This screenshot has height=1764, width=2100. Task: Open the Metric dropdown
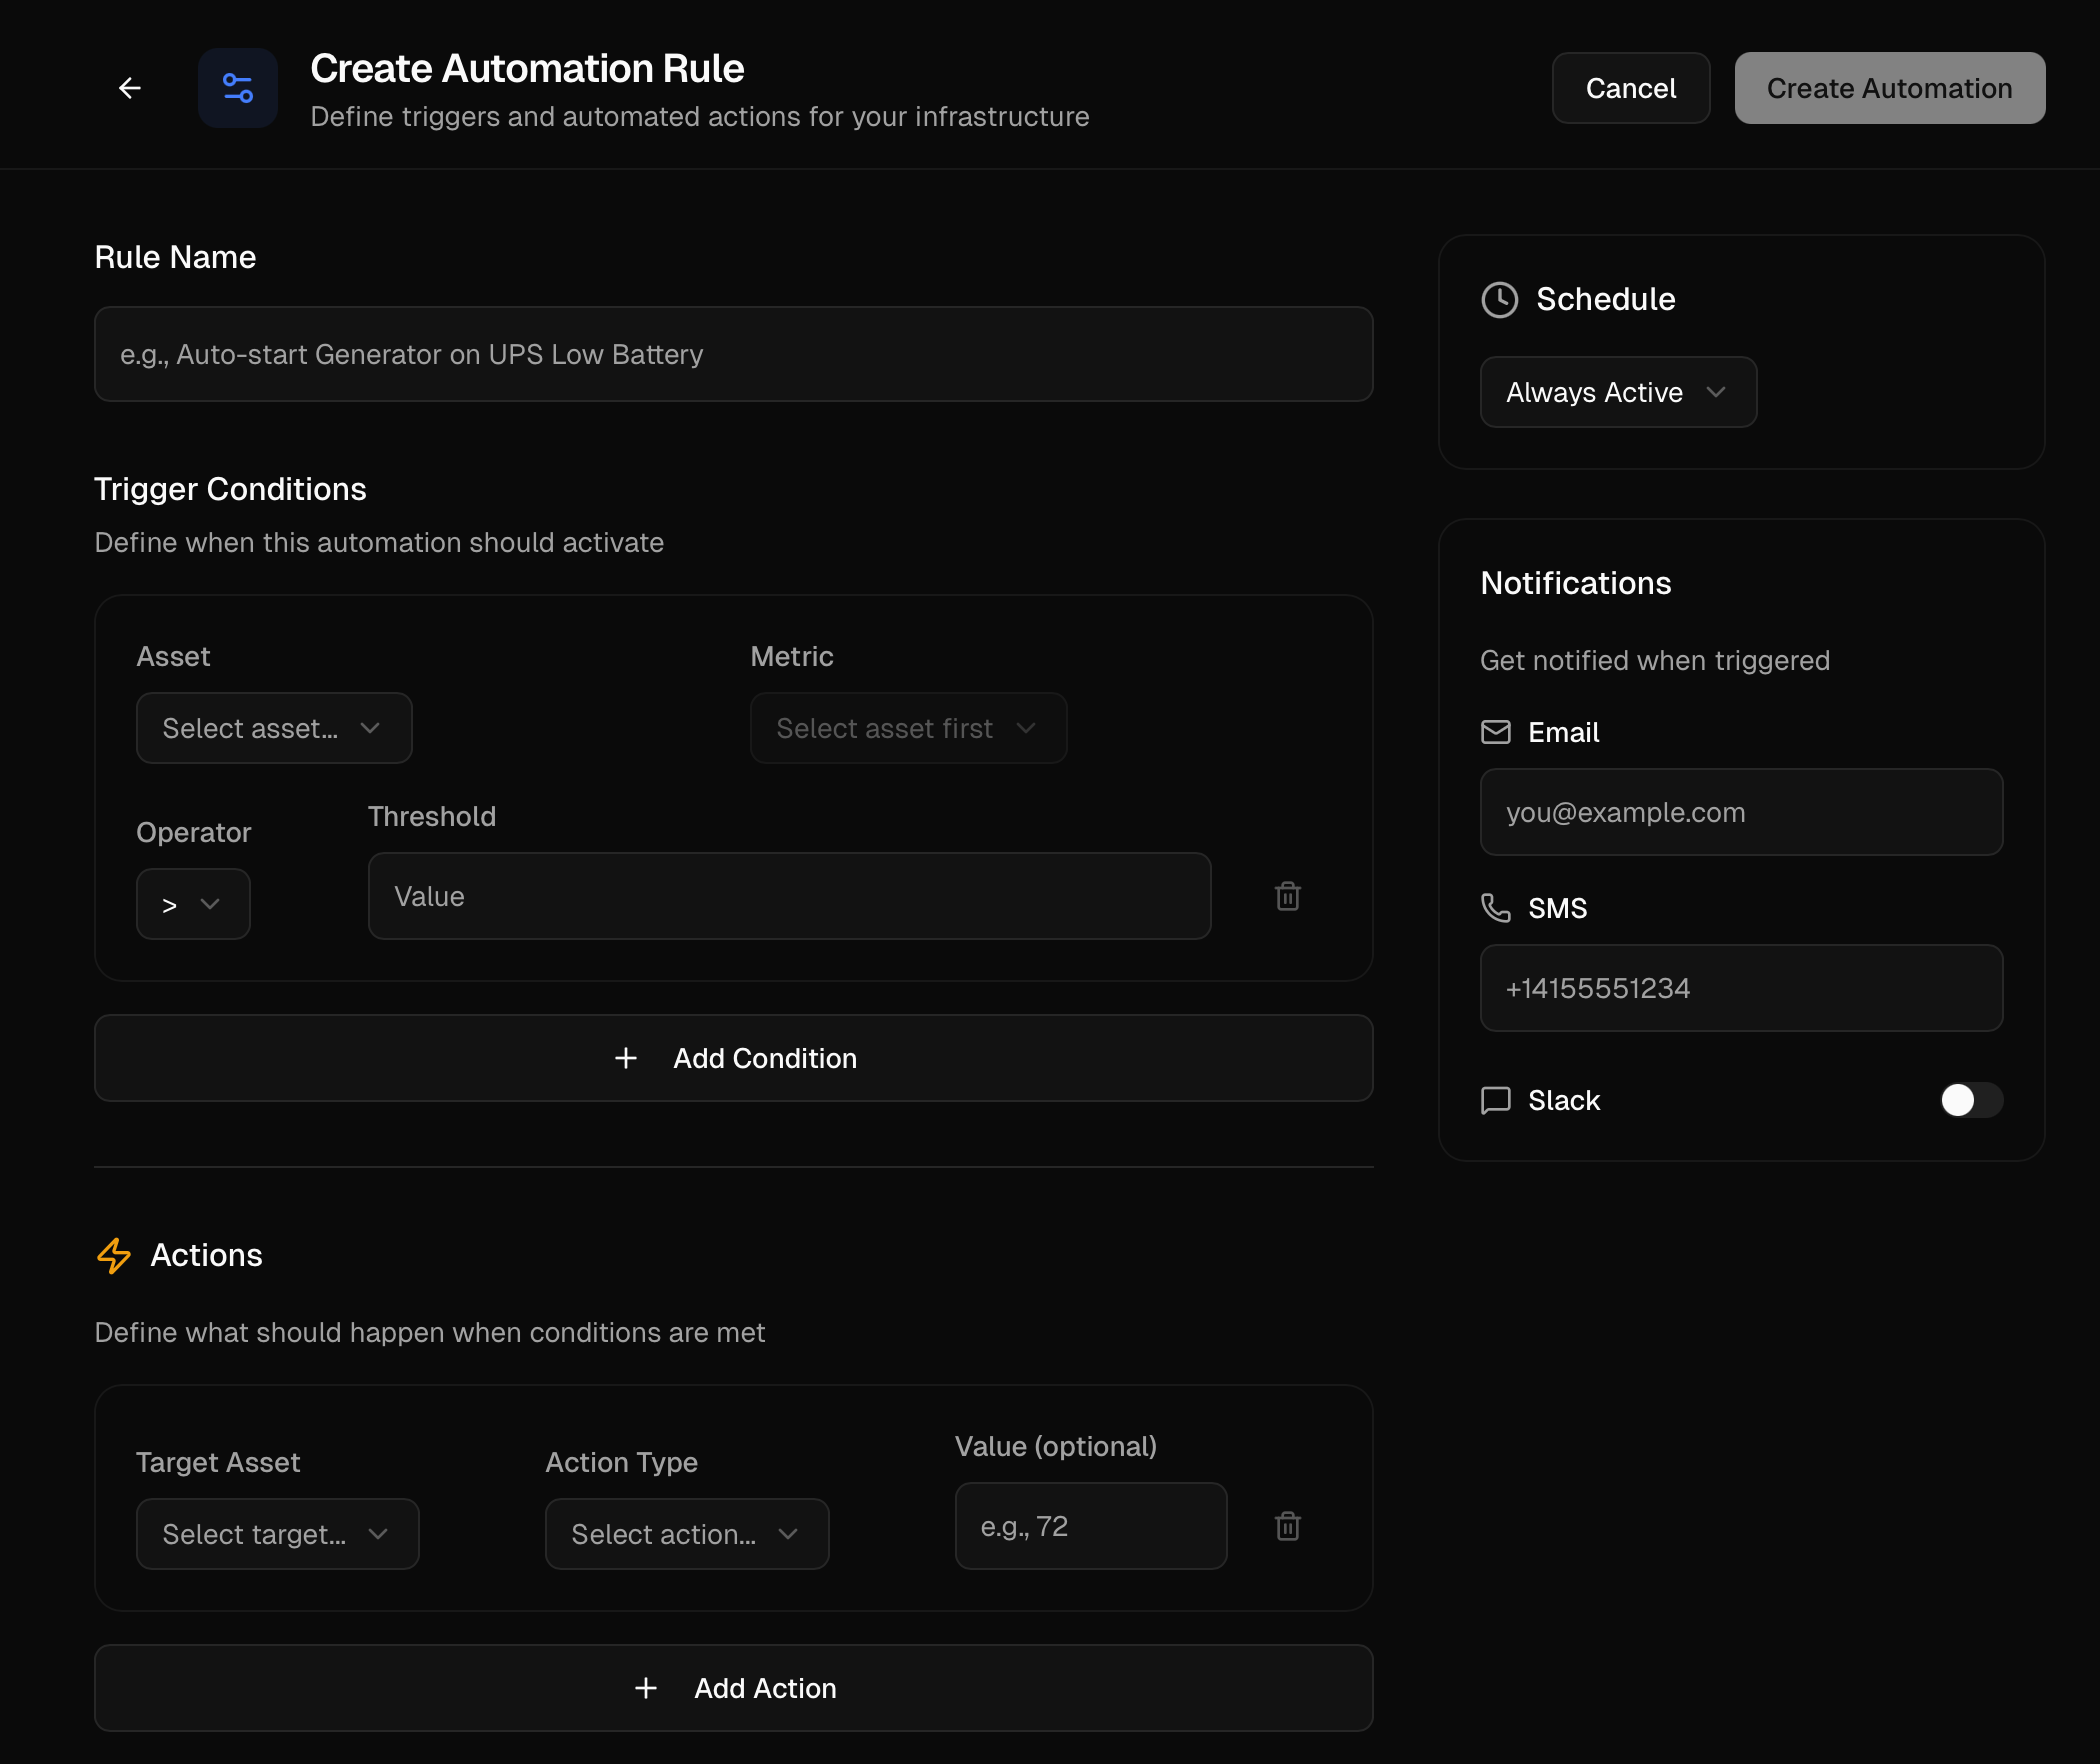[x=908, y=728]
